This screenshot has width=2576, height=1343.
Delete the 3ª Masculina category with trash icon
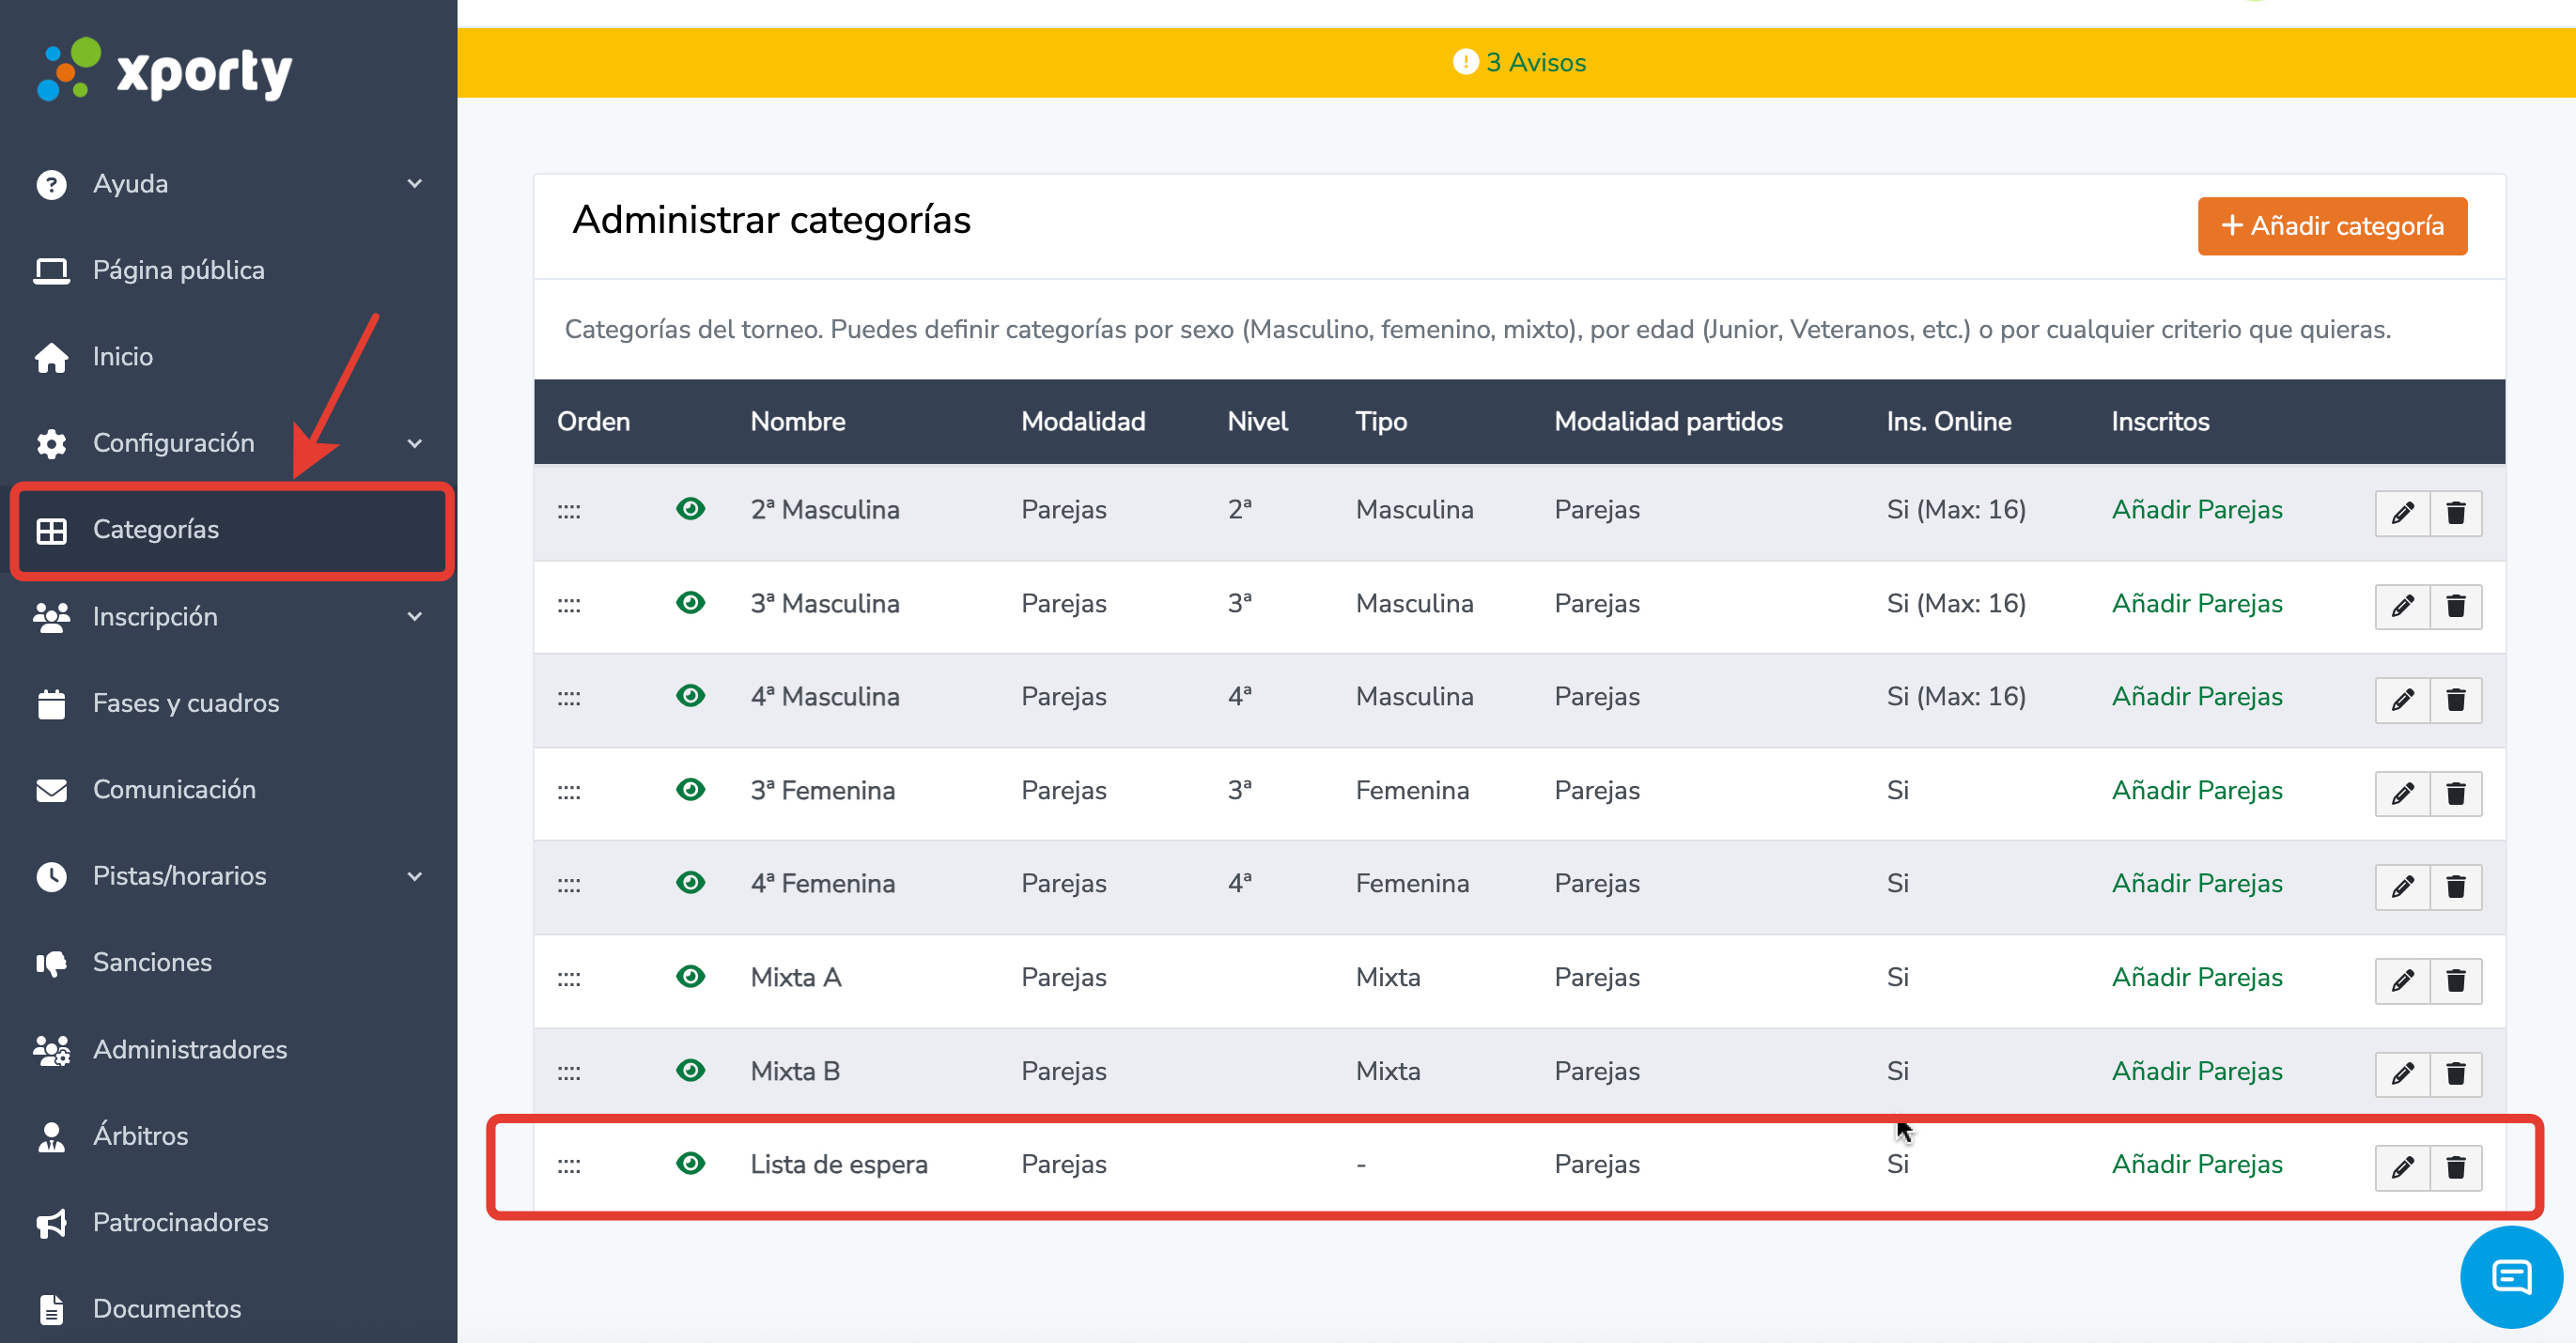pyautogui.click(x=2455, y=606)
